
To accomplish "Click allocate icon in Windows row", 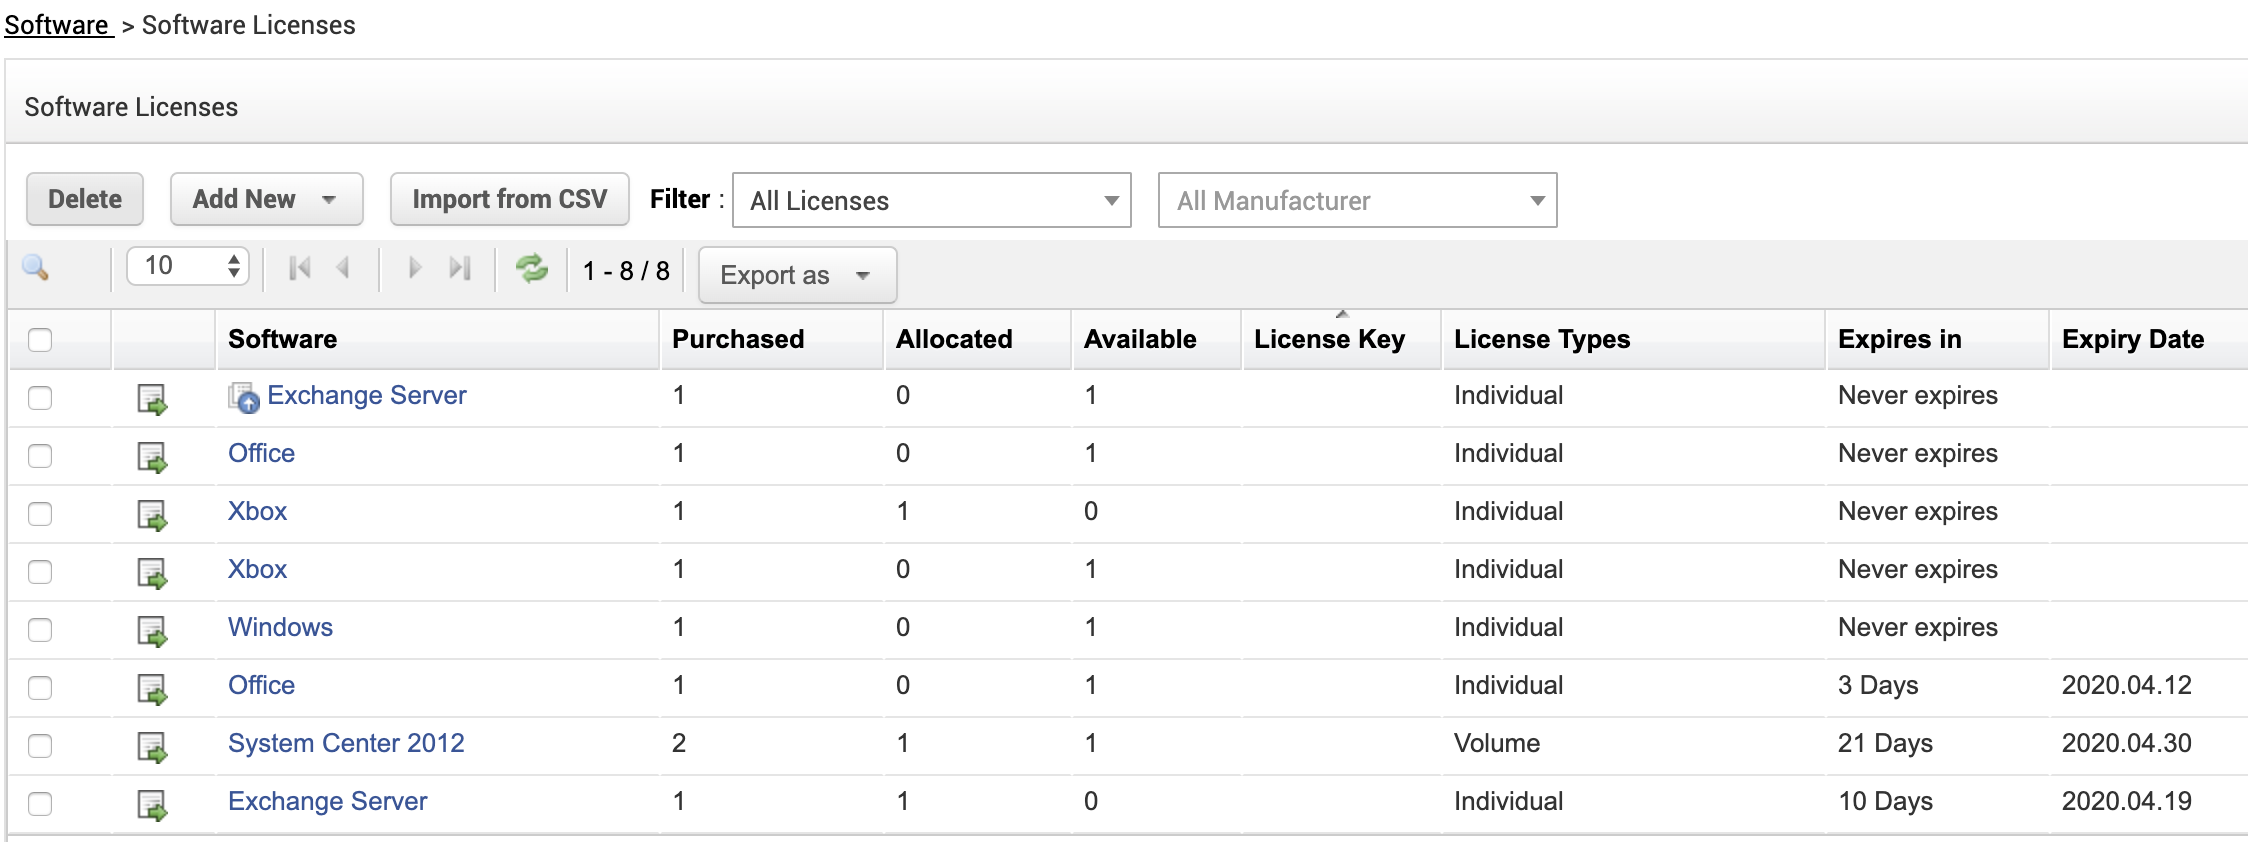I will 152,631.
